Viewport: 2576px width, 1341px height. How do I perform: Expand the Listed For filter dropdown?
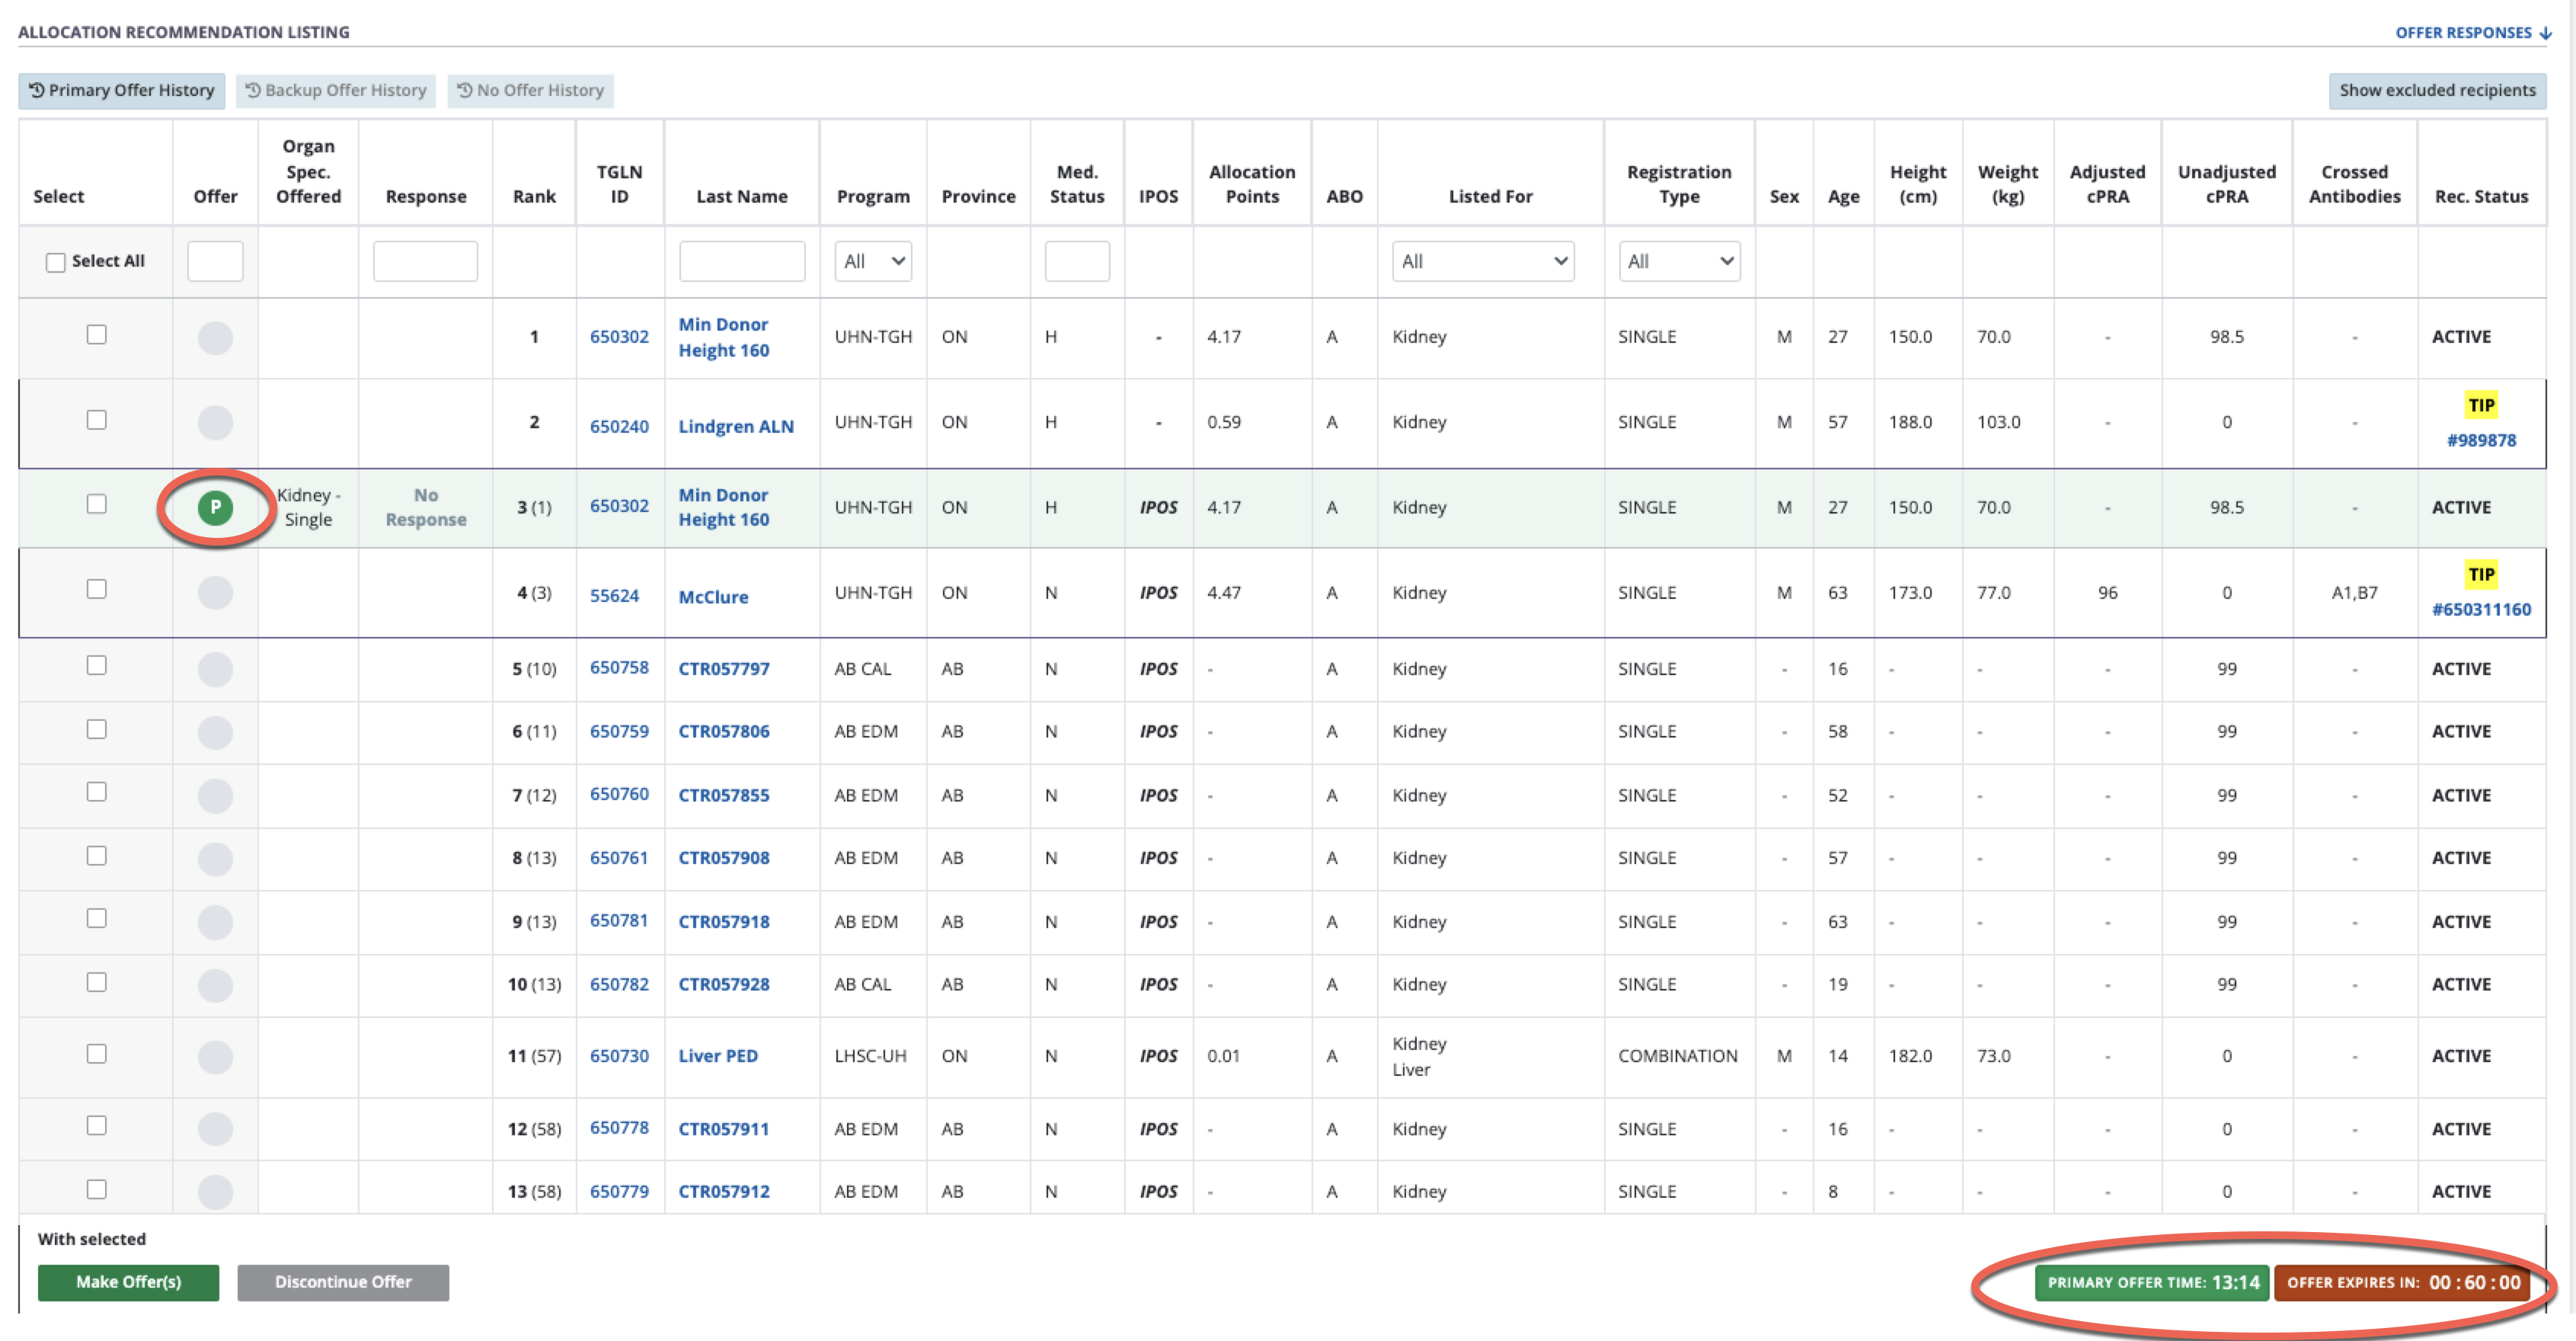coord(1482,261)
